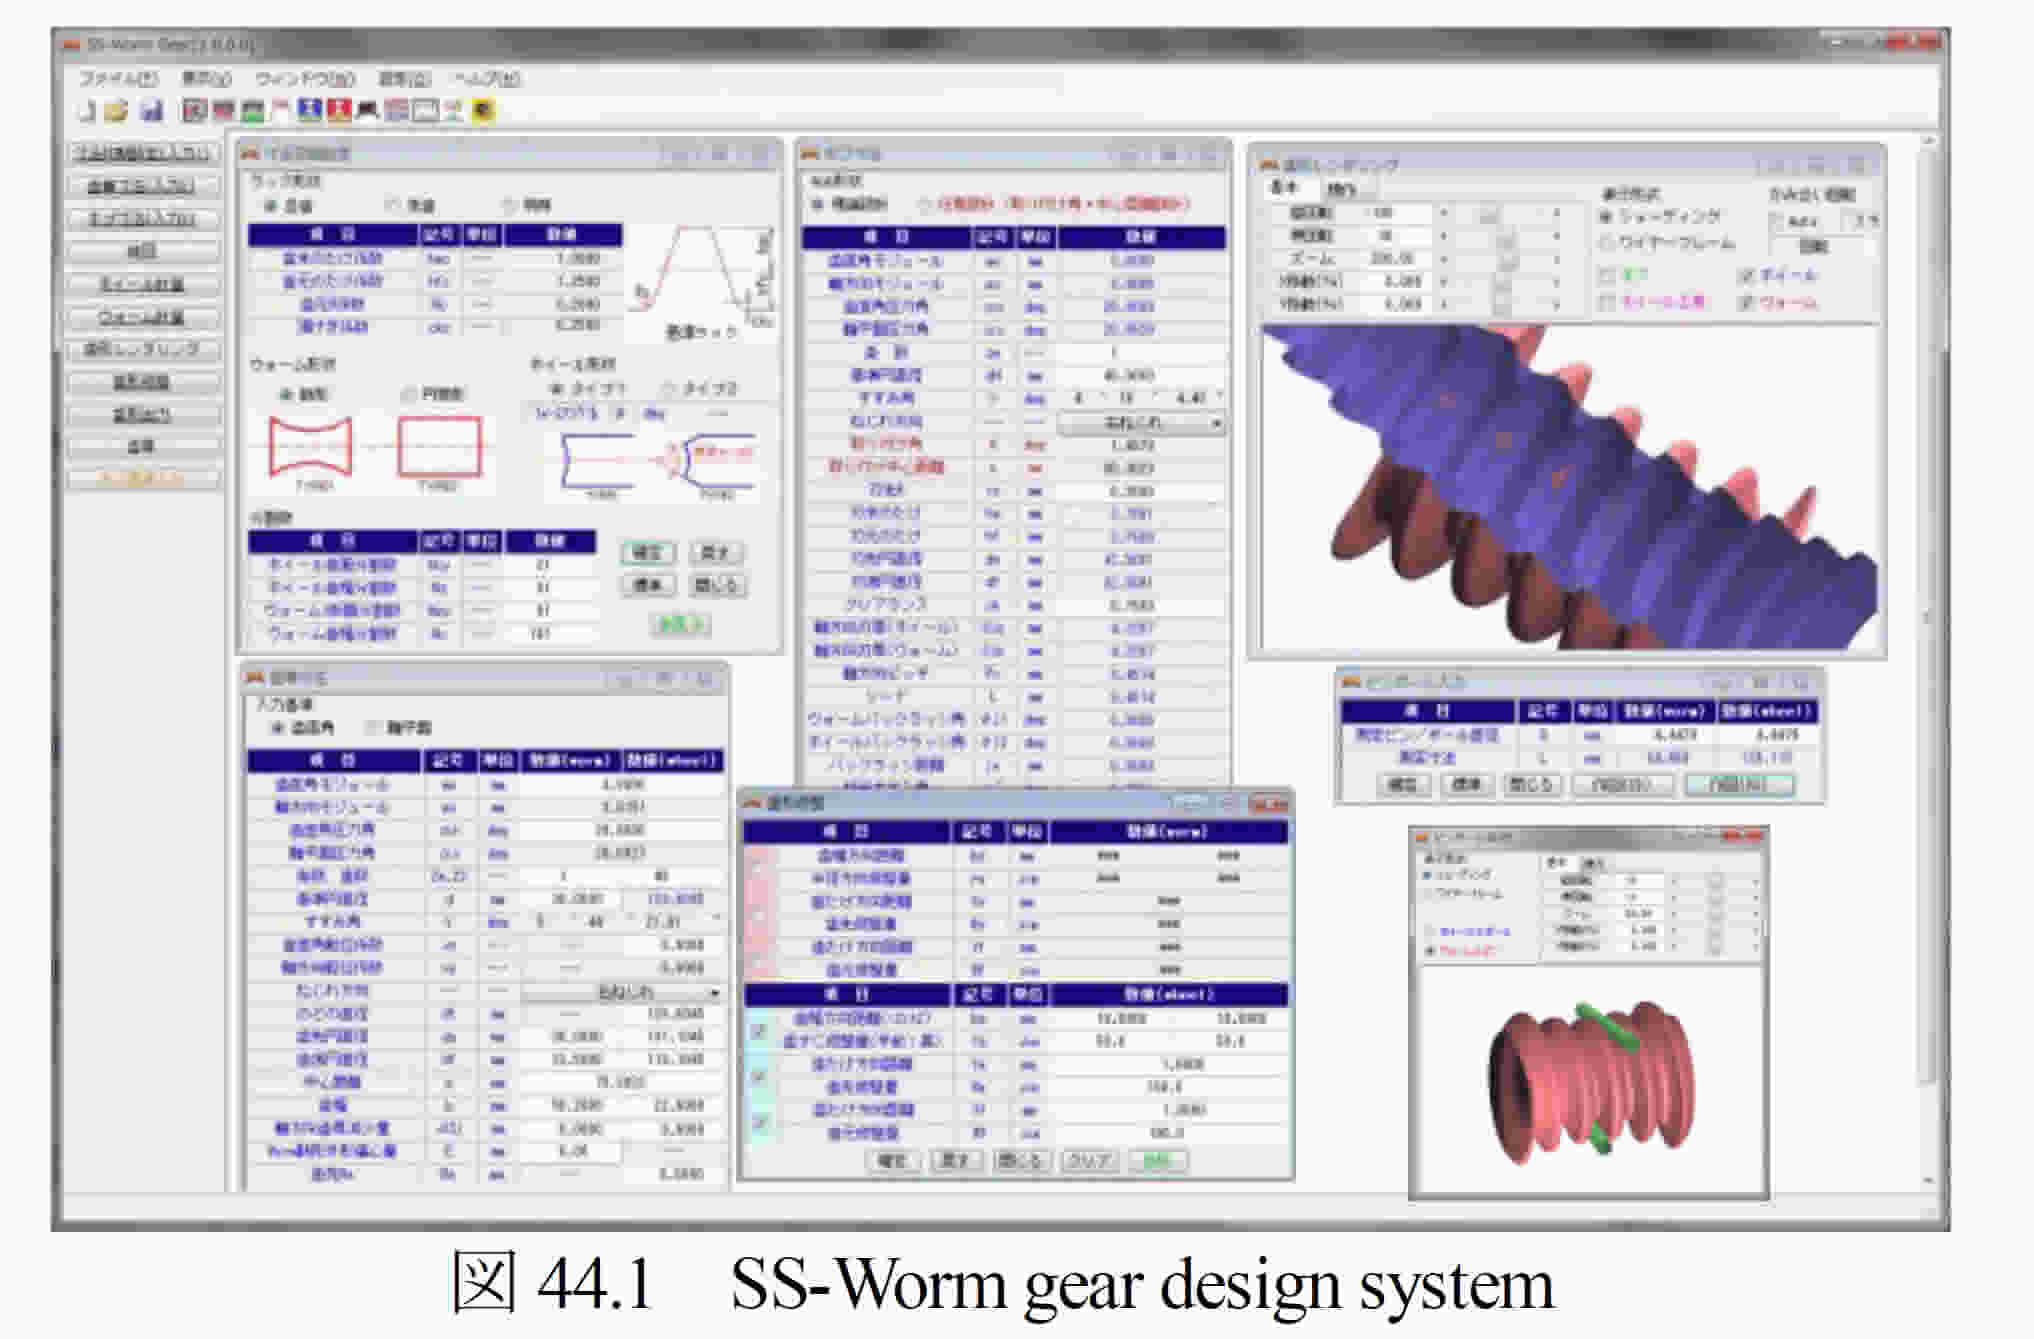2034x1339 pixels.
Task: Open the ファイル(F) menu
Action: (x=119, y=78)
